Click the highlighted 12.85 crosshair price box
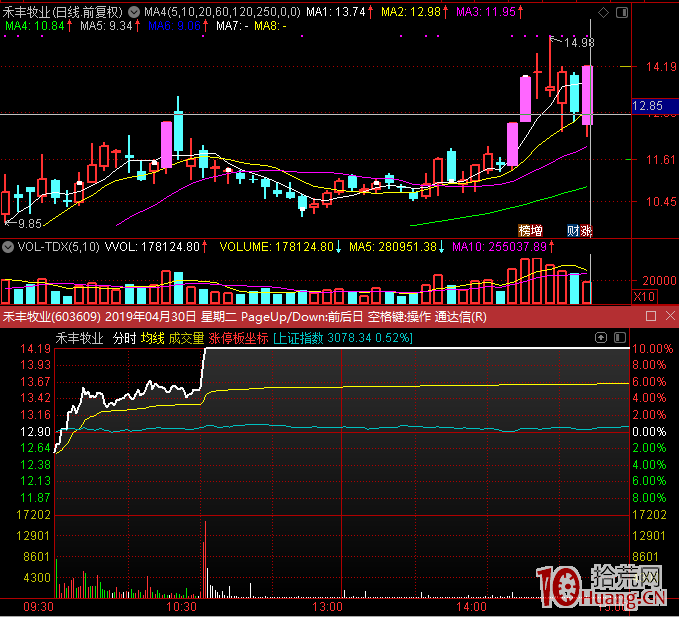Screen dimensions: 679x617 tap(655, 106)
